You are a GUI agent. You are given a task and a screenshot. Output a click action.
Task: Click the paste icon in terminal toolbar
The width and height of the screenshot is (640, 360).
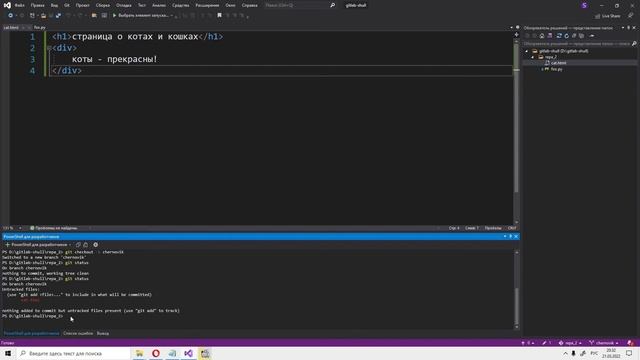tap(86, 245)
